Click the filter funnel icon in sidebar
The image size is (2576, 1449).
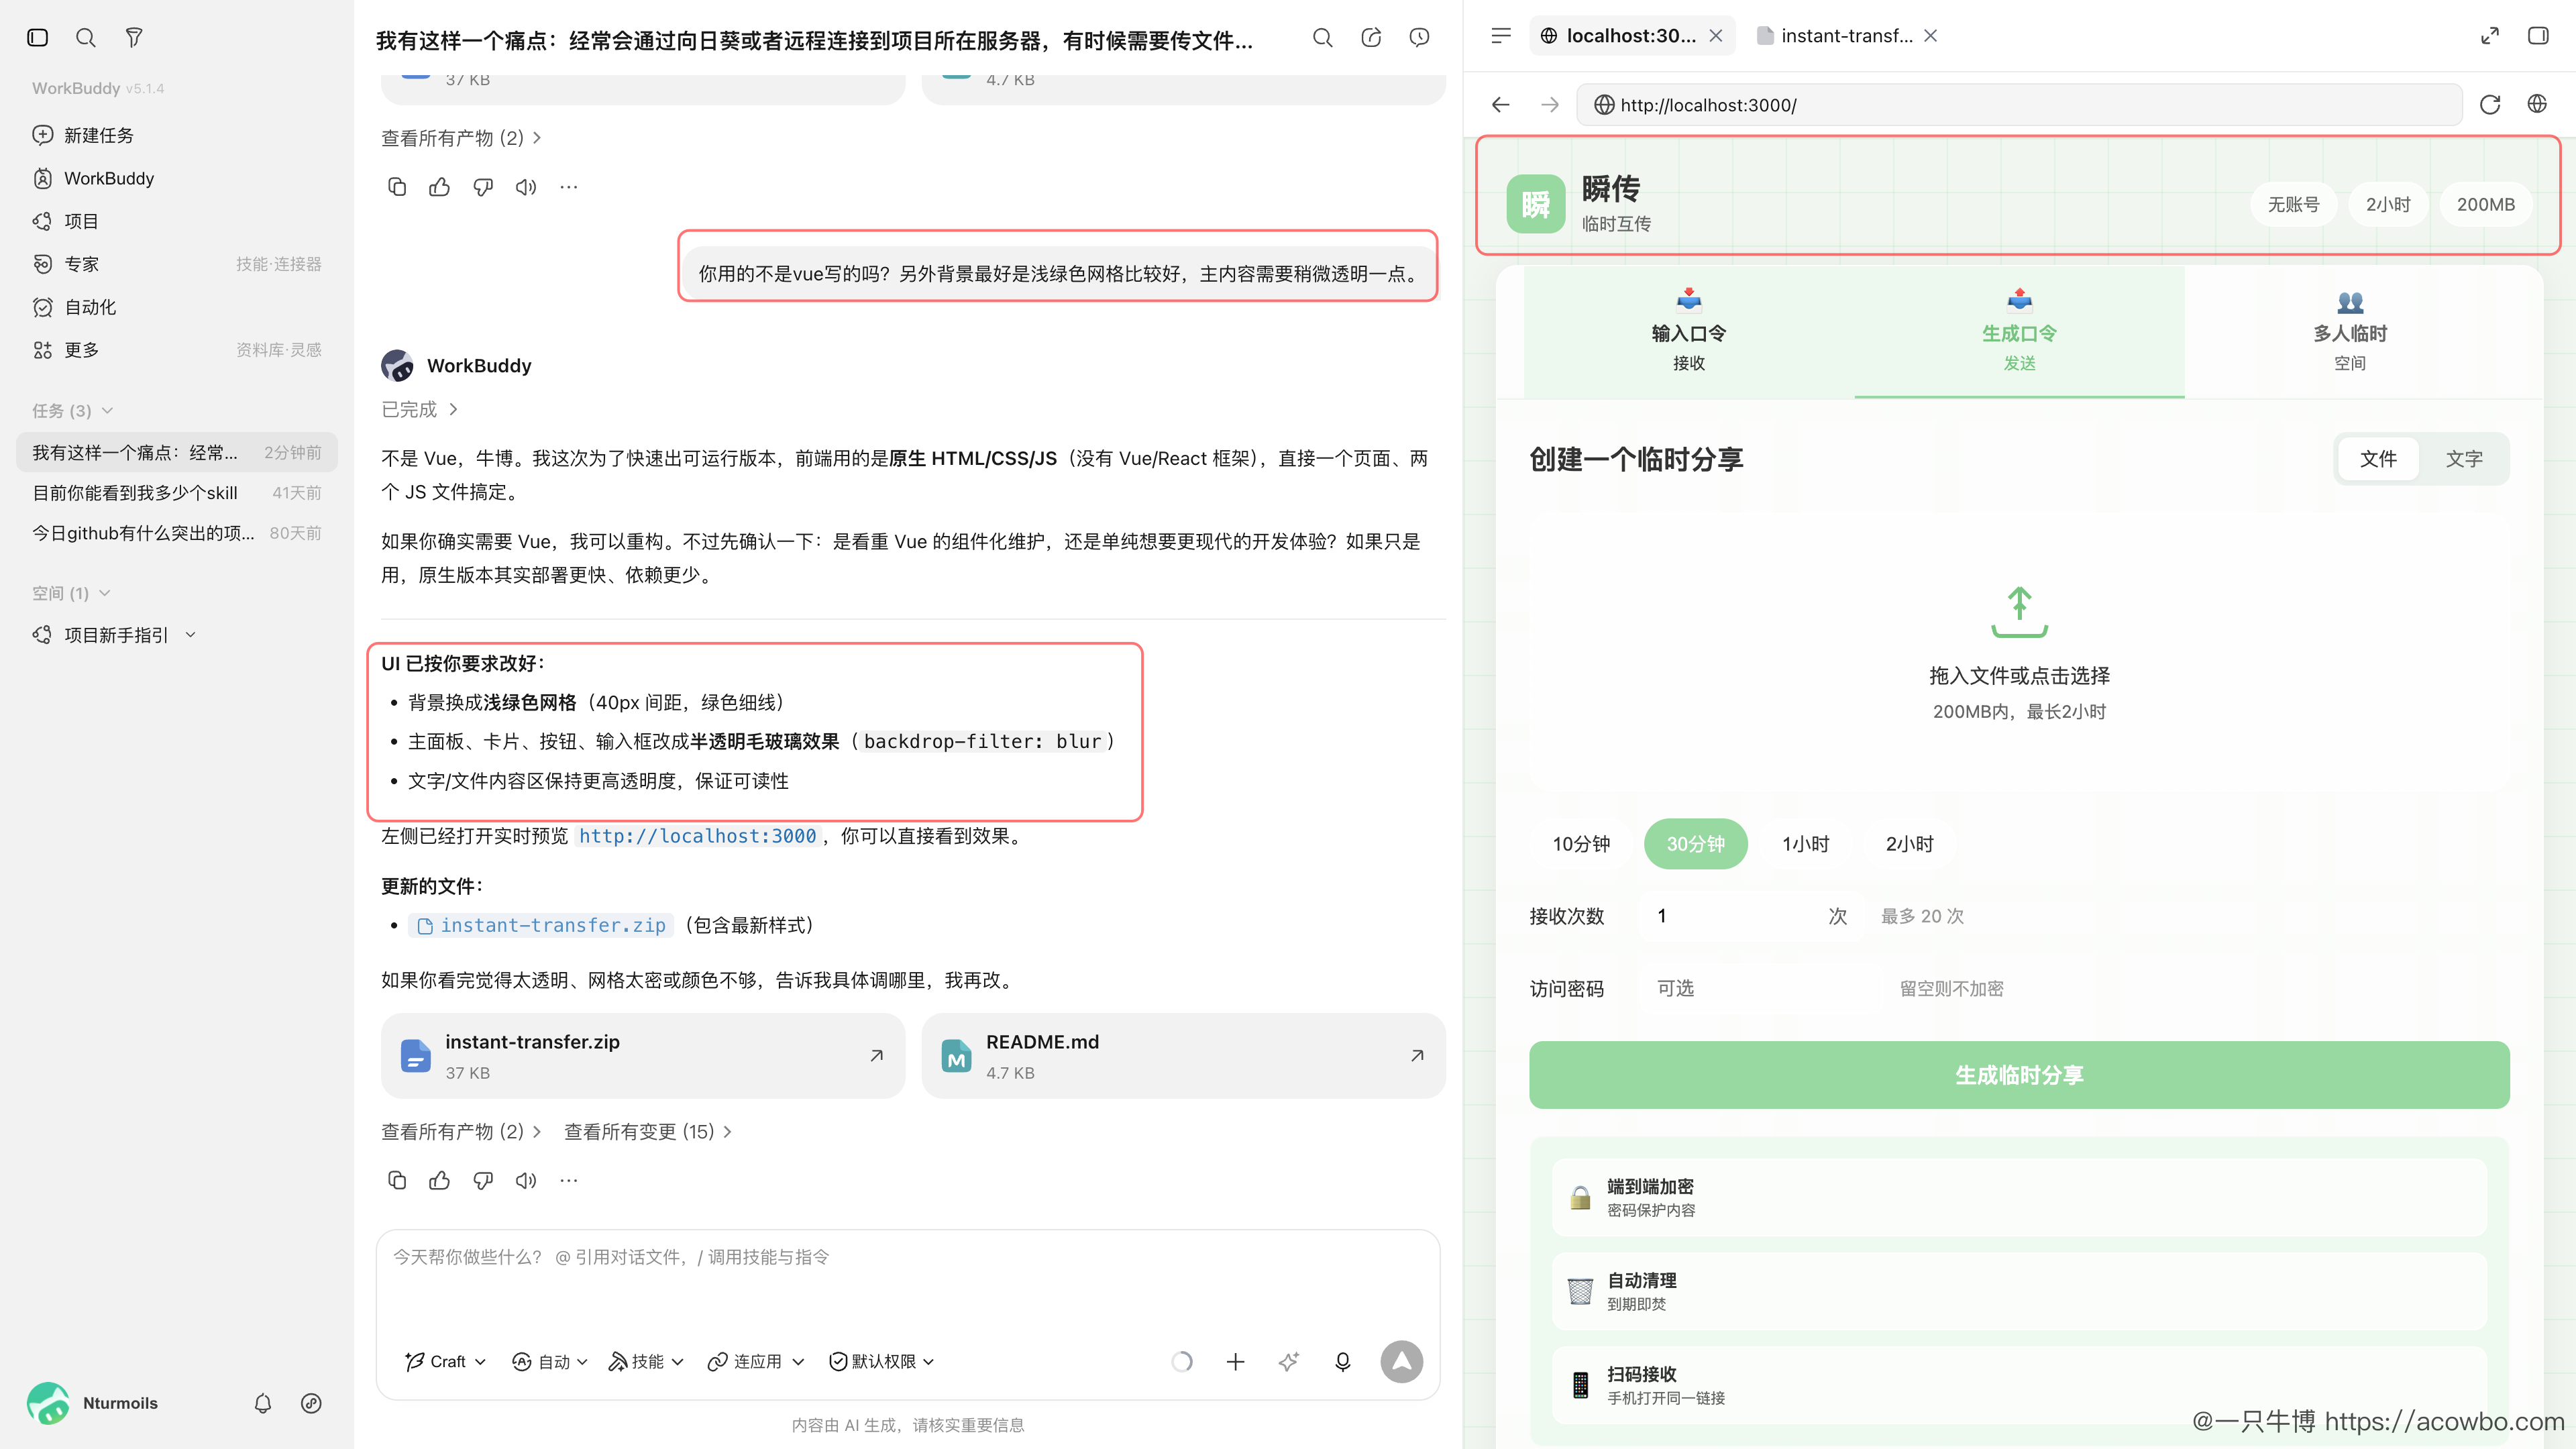tap(134, 37)
